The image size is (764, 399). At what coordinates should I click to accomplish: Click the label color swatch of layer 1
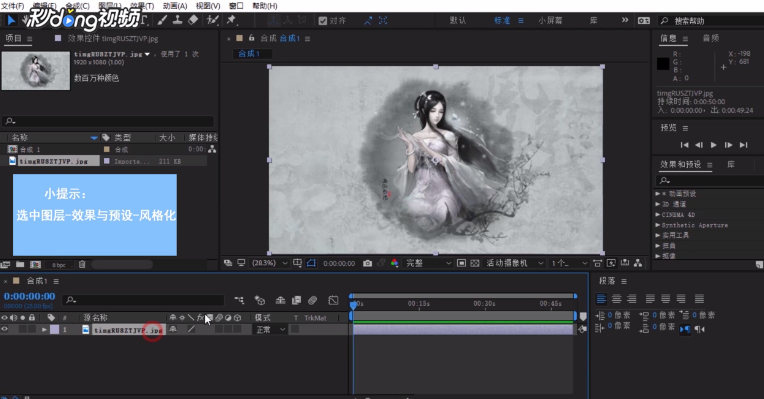(55, 330)
